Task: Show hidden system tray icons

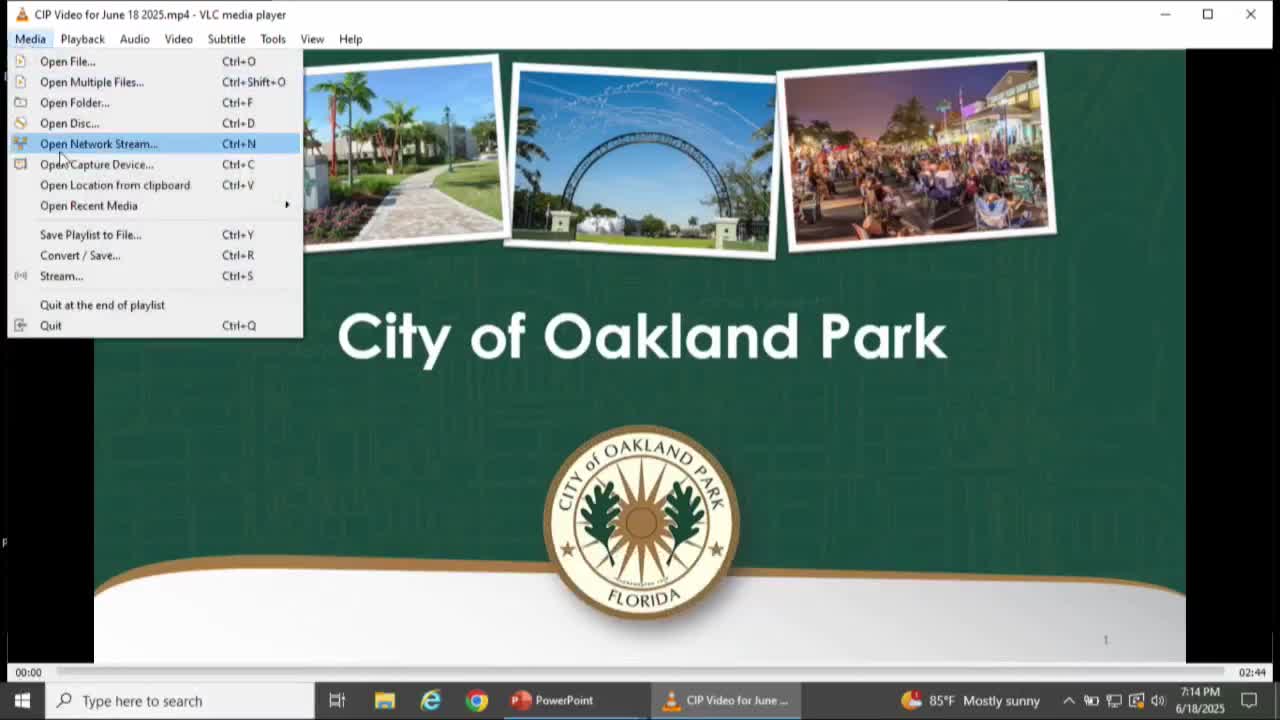Action: point(1068,701)
